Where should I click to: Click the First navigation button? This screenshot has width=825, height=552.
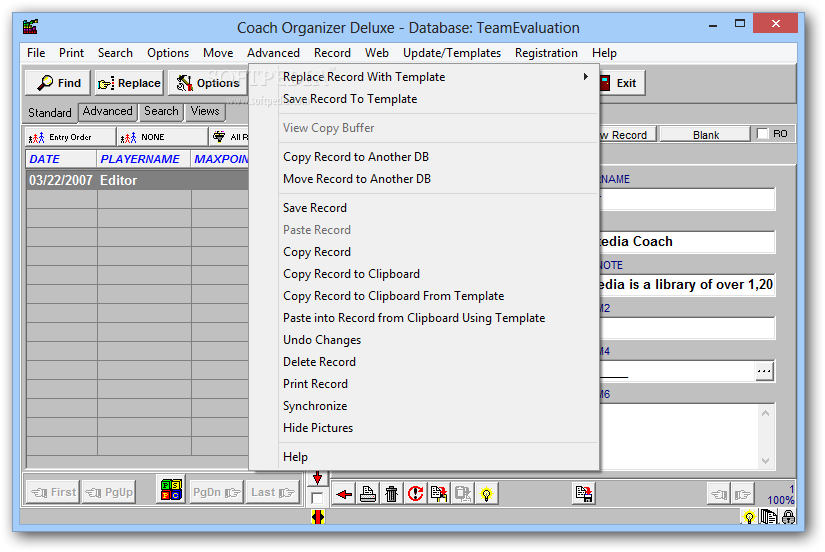(x=53, y=492)
